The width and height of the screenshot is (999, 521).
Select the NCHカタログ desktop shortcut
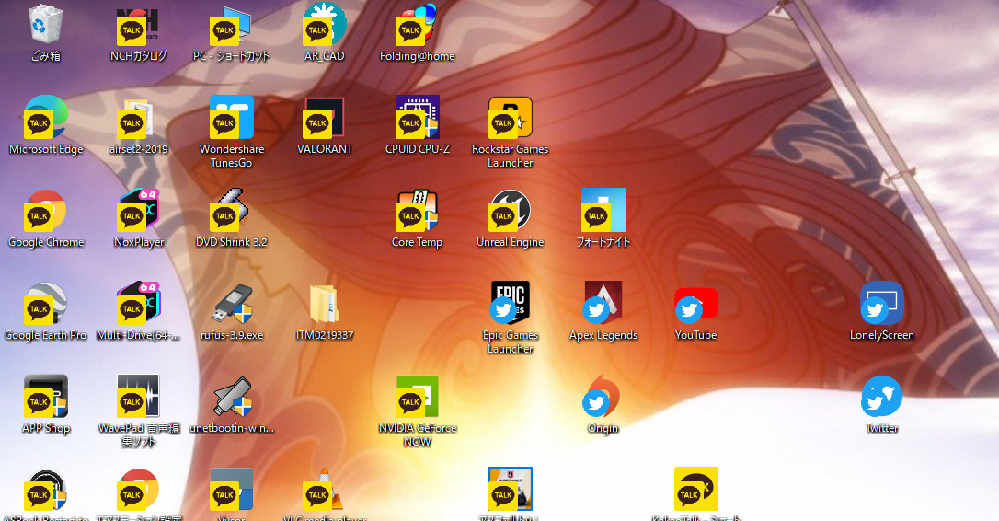pos(138,25)
